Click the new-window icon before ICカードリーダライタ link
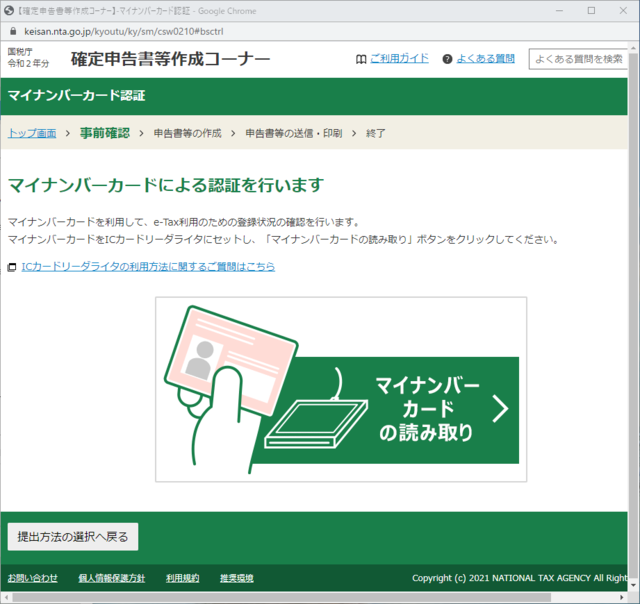 pos(12,267)
